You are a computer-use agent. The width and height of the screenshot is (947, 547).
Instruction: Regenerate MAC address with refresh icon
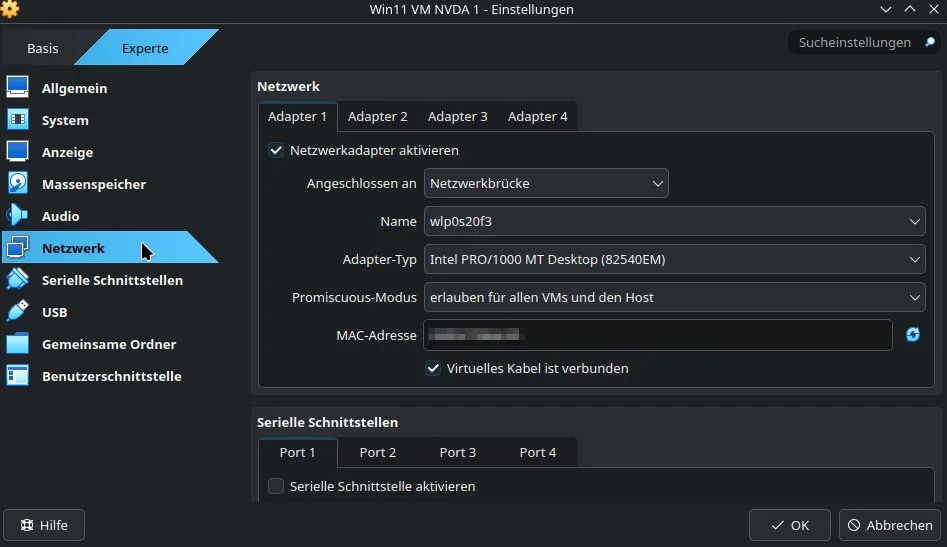[x=913, y=334]
